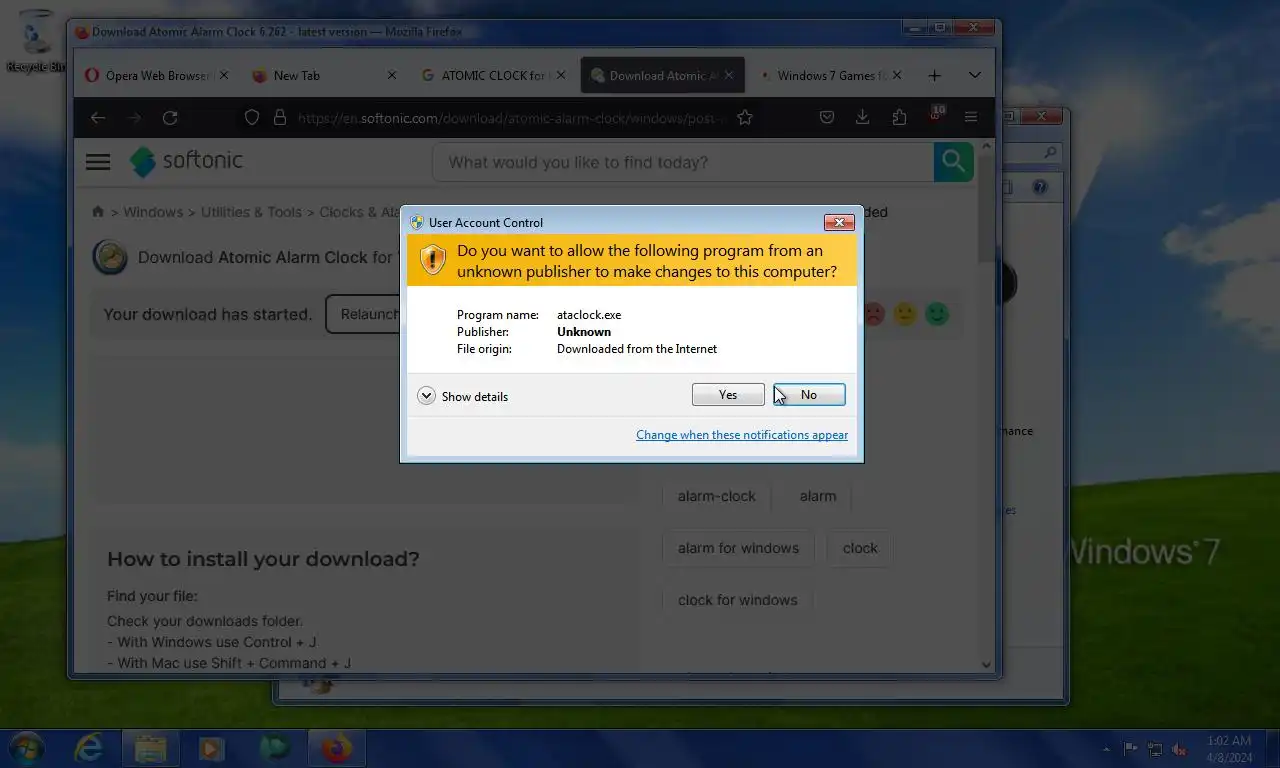This screenshot has width=1280, height=768.
Task: Click the alarm-clock tag
Action: pyautogui.click(x=717, y=496)
